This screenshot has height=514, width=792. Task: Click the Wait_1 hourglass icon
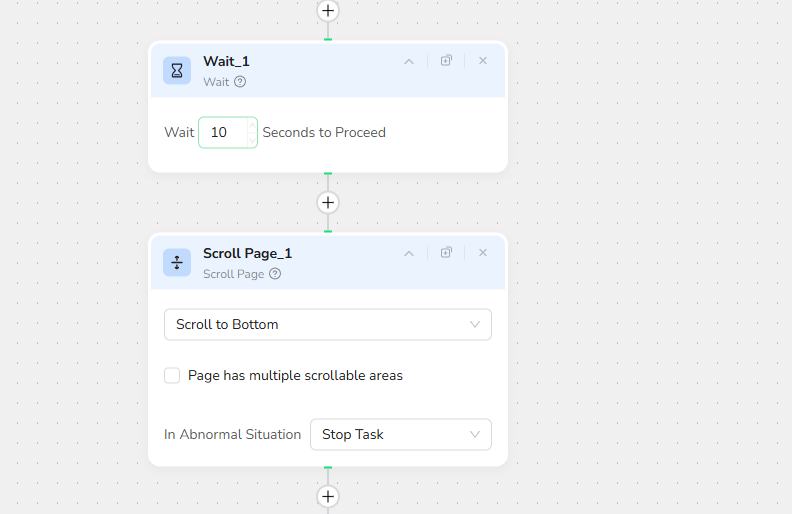point(177,70)
